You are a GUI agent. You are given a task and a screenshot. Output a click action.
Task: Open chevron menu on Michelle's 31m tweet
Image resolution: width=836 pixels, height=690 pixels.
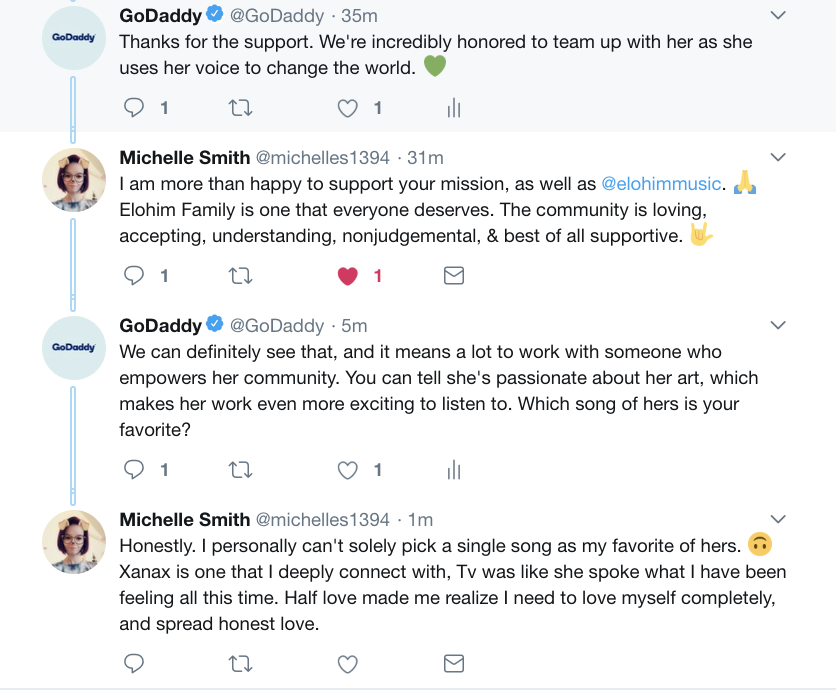click(778, 158)
